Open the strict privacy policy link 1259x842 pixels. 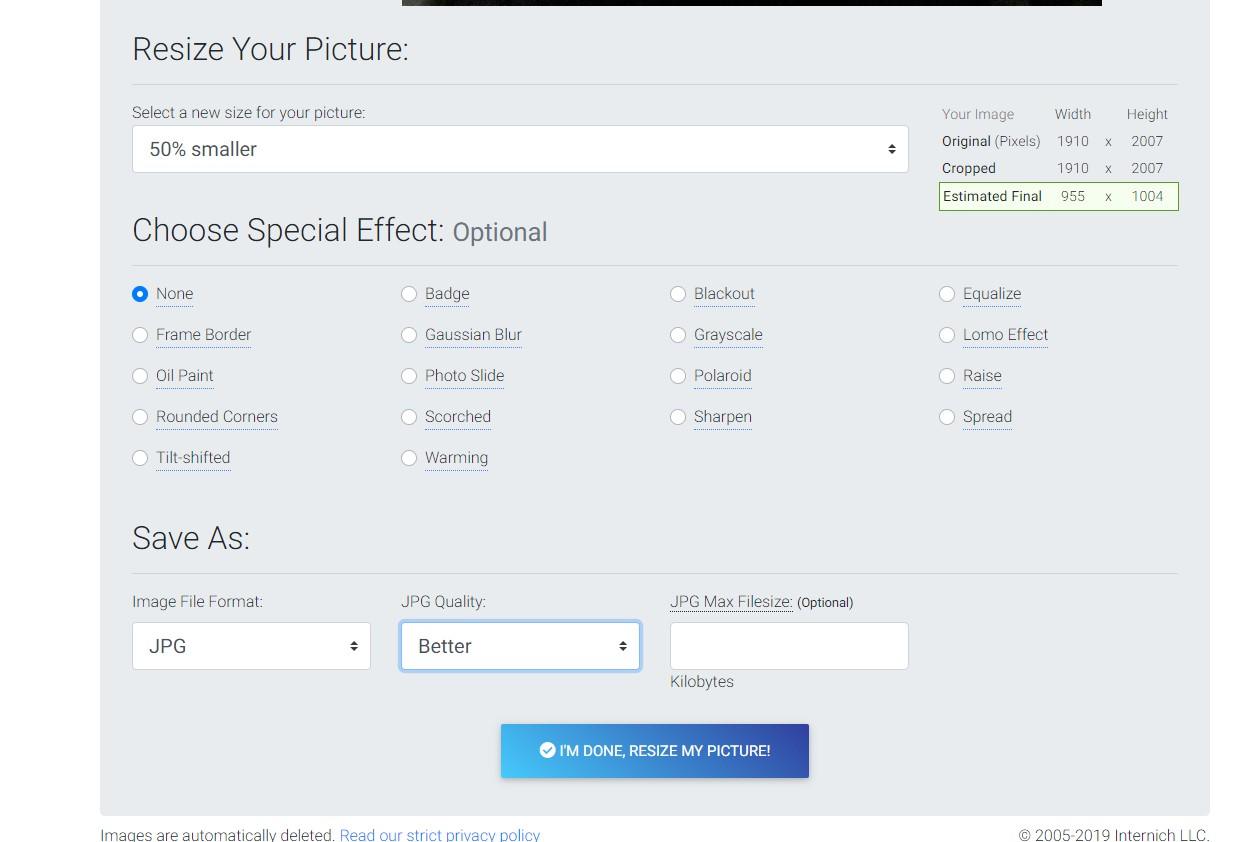[439, 834]
